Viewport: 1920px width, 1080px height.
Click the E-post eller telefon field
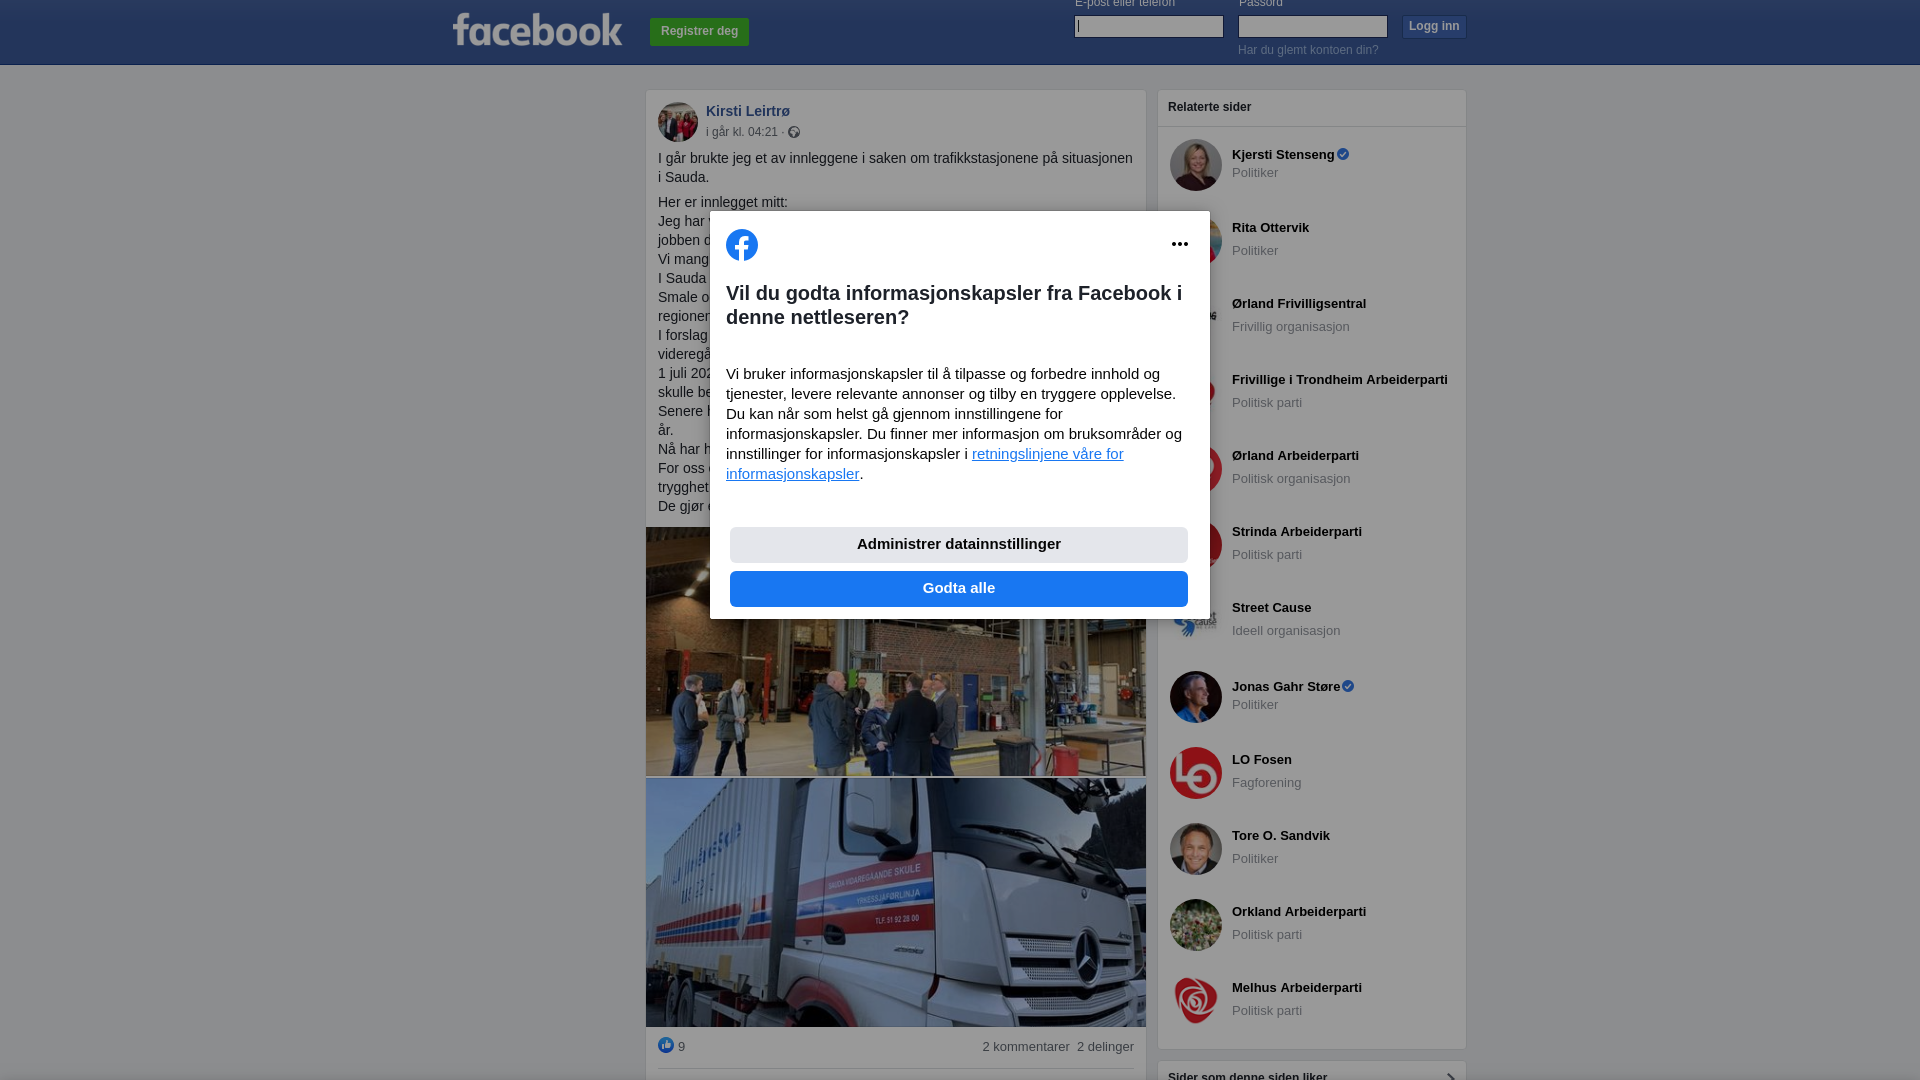tap(1149, 26)
